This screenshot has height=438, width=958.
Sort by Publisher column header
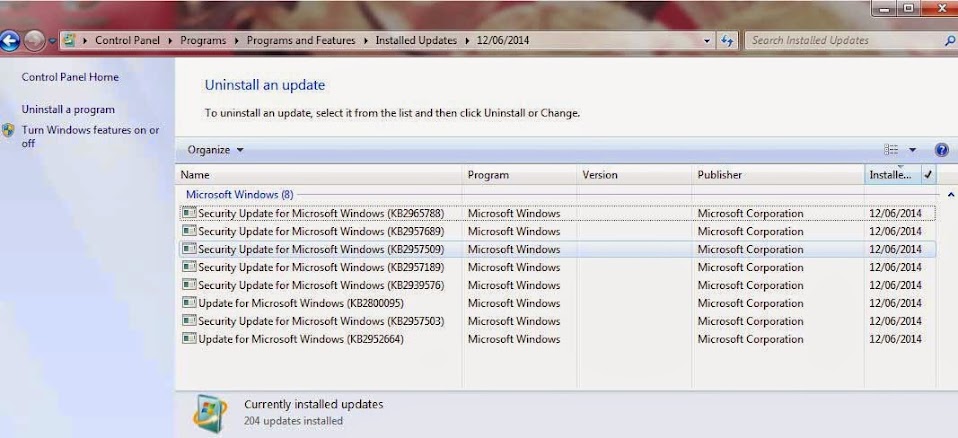pyautogui.click(x=778, y=175)
